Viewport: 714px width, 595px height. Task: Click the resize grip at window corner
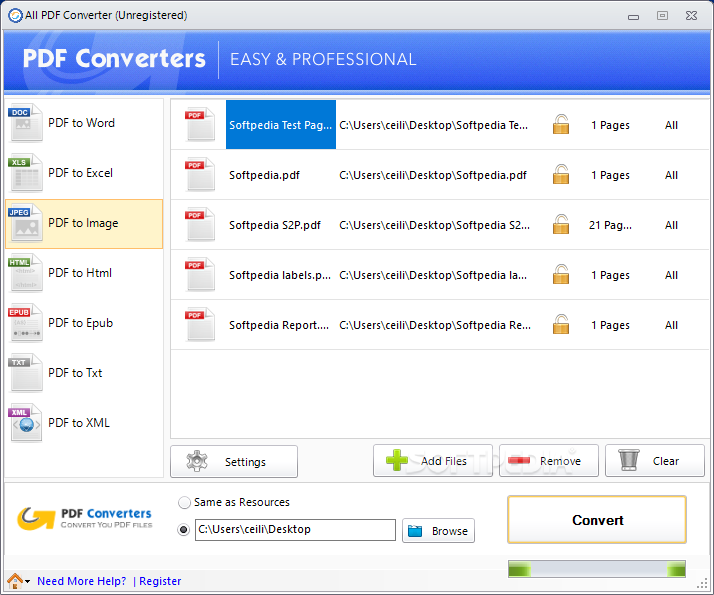tap(703, 584)
